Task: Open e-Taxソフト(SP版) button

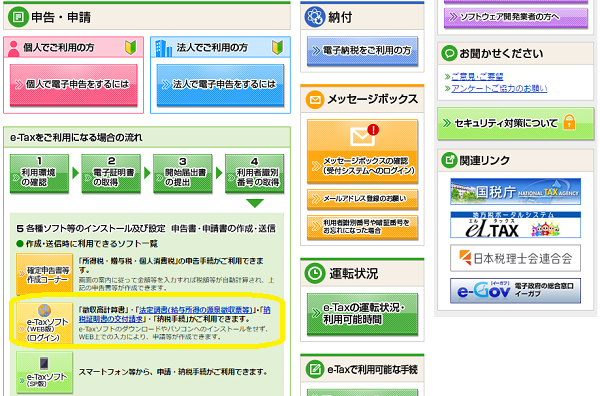Action: pyautogui.click(x=44, y=372)
